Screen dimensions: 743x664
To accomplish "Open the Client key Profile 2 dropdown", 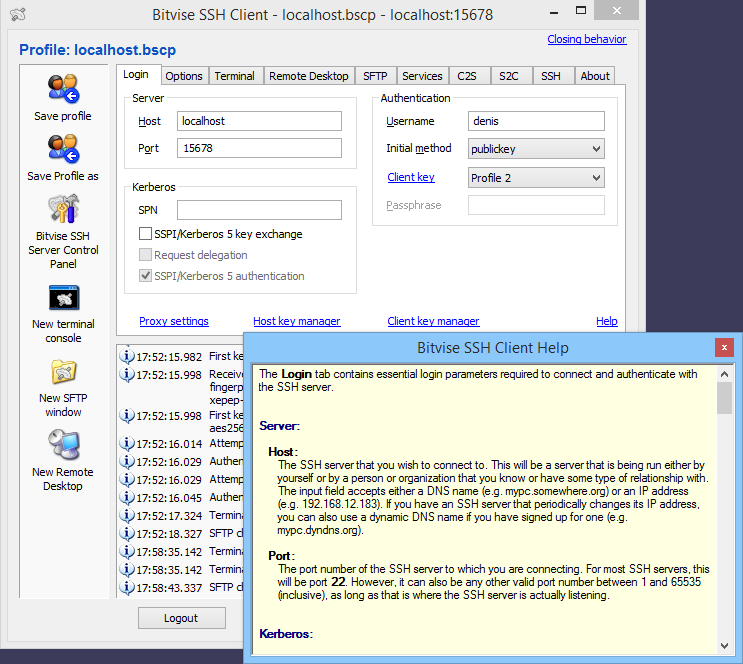I will pyautogui.click(x=536, y=178).
